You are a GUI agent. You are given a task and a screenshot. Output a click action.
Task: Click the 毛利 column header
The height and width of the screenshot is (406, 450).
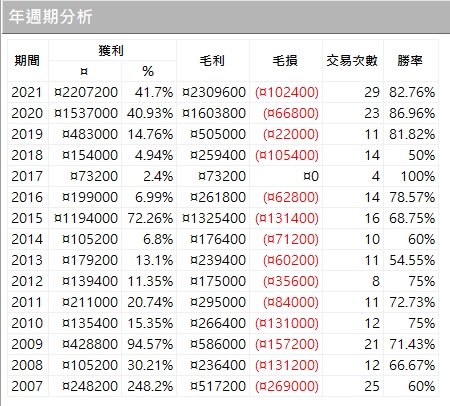213,61
